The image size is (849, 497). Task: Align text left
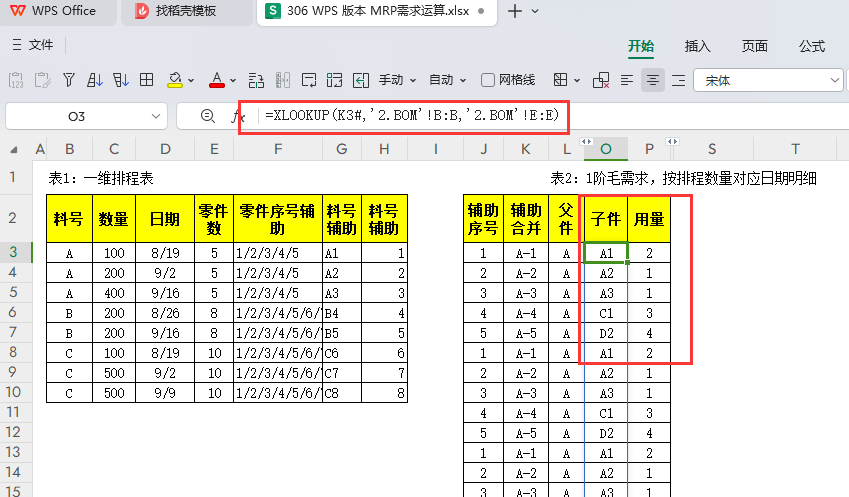click(627, 80)
